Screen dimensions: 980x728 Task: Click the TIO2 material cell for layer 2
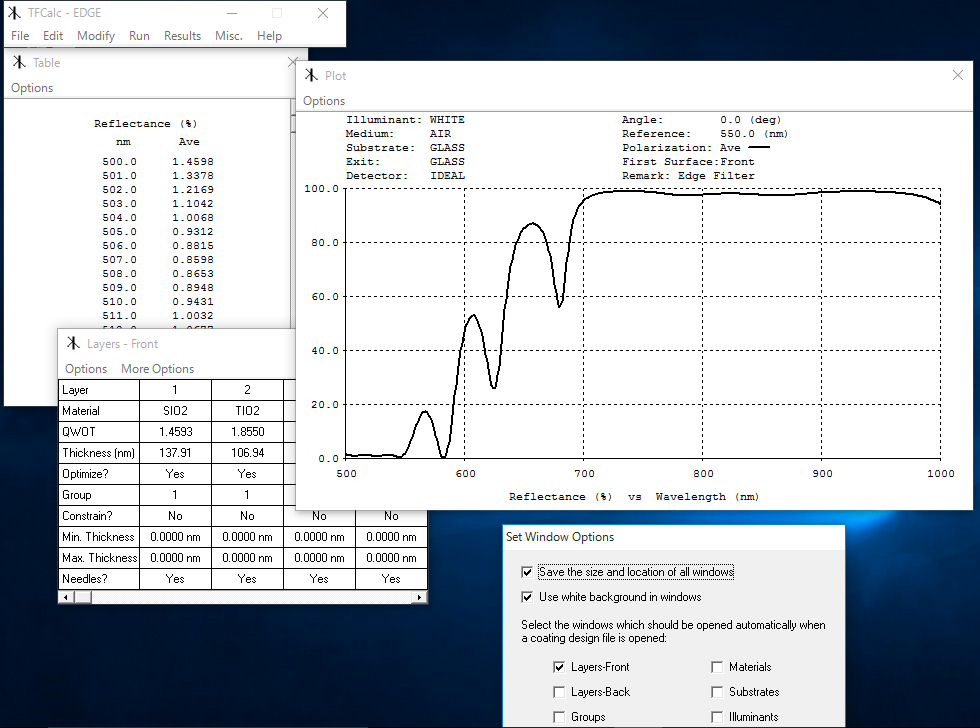247,411
